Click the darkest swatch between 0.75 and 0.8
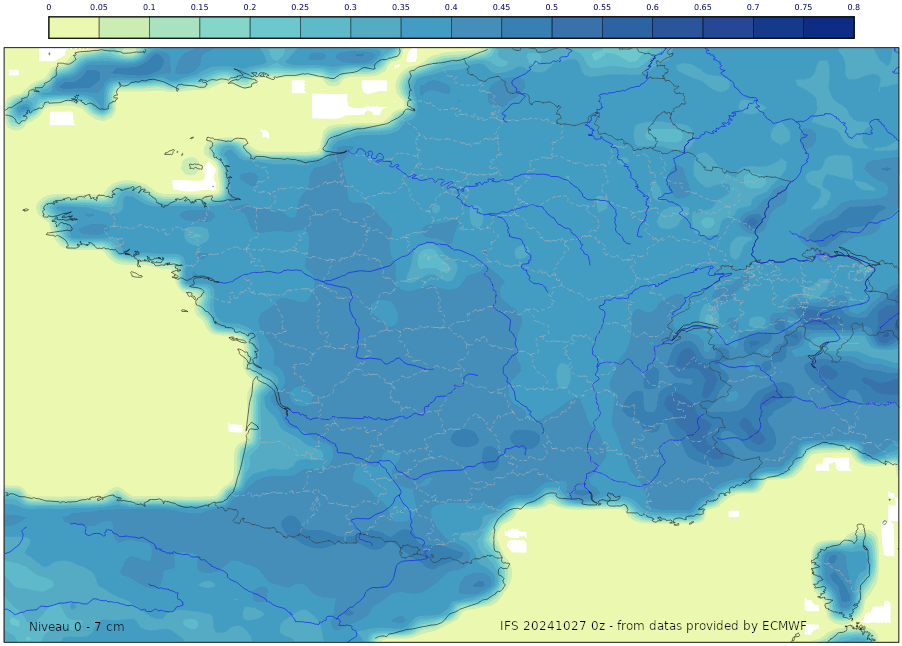 (829, 27)
